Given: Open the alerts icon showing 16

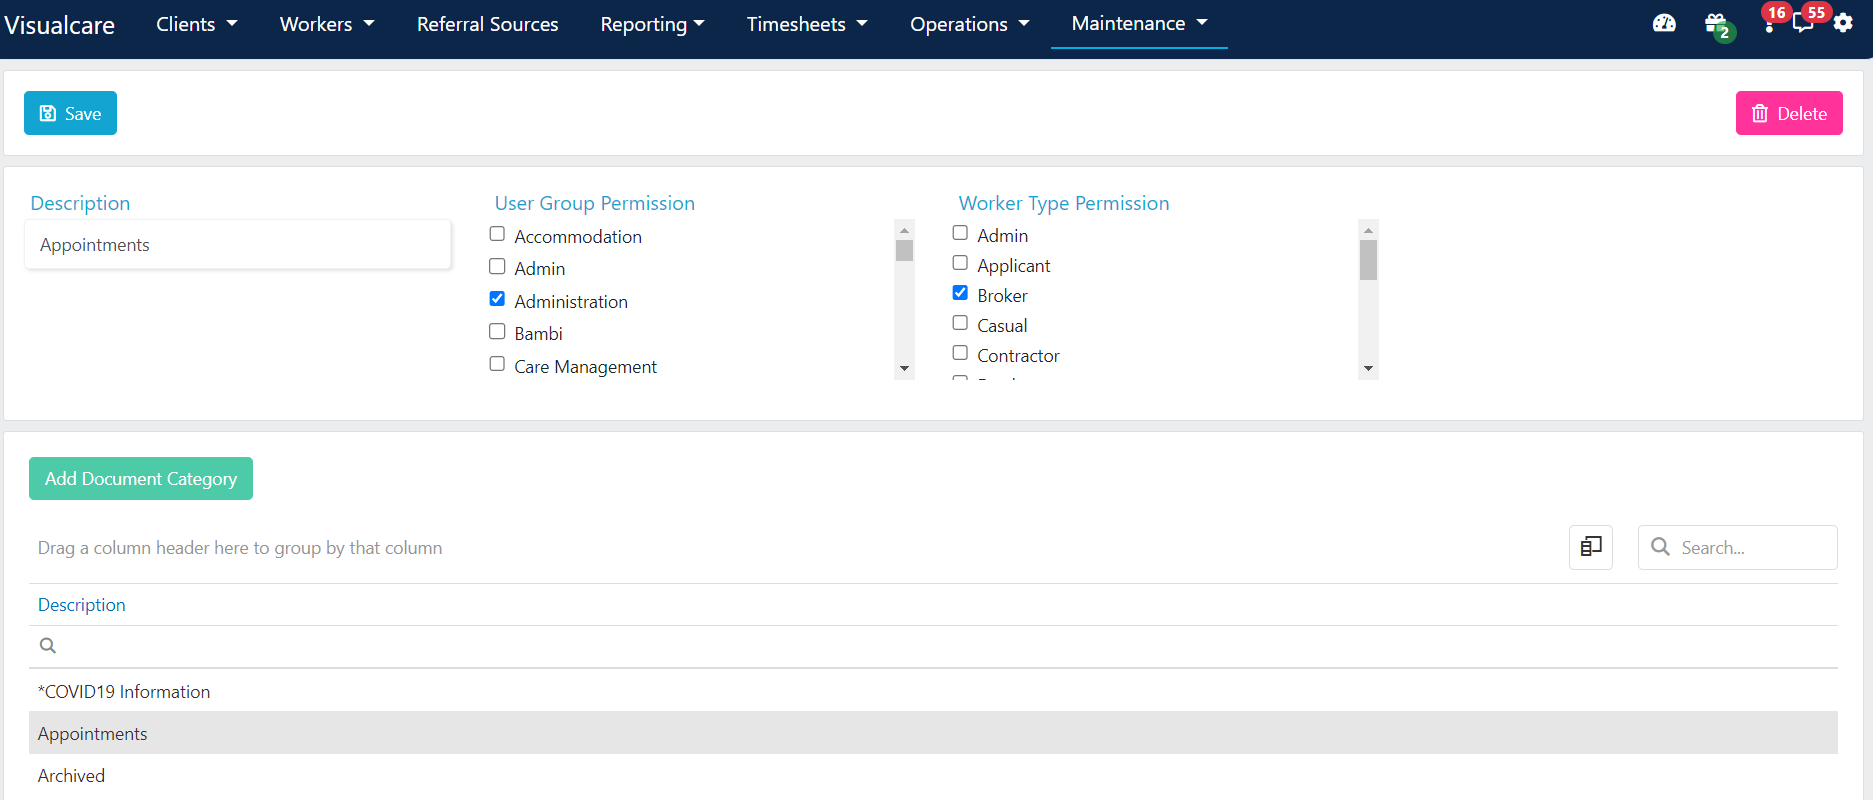Looking at the screenshot, I should click(x=1771, y=21).
